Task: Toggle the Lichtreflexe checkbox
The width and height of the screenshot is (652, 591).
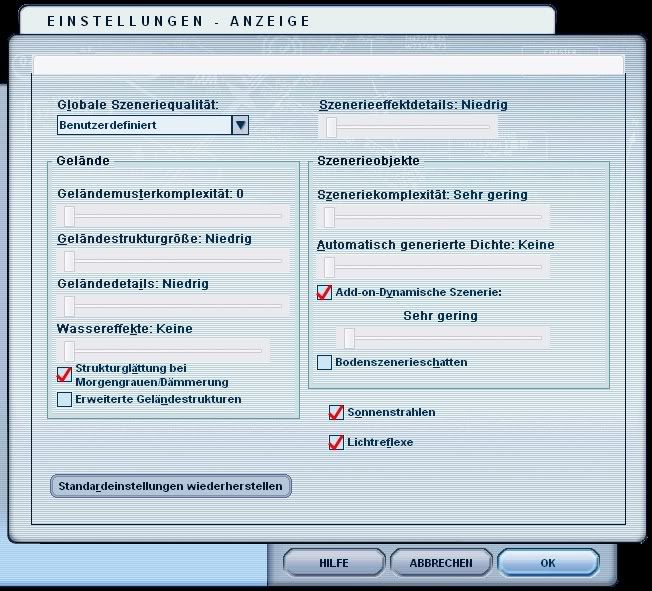Action: (x=336, y=442)
